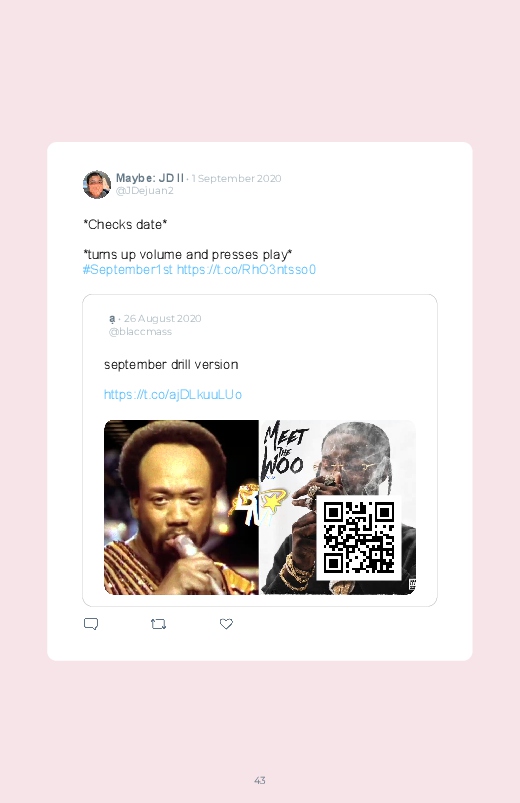
Task: Click the 1 September 2020 timestamp
Action: click(x=237, y=178)
